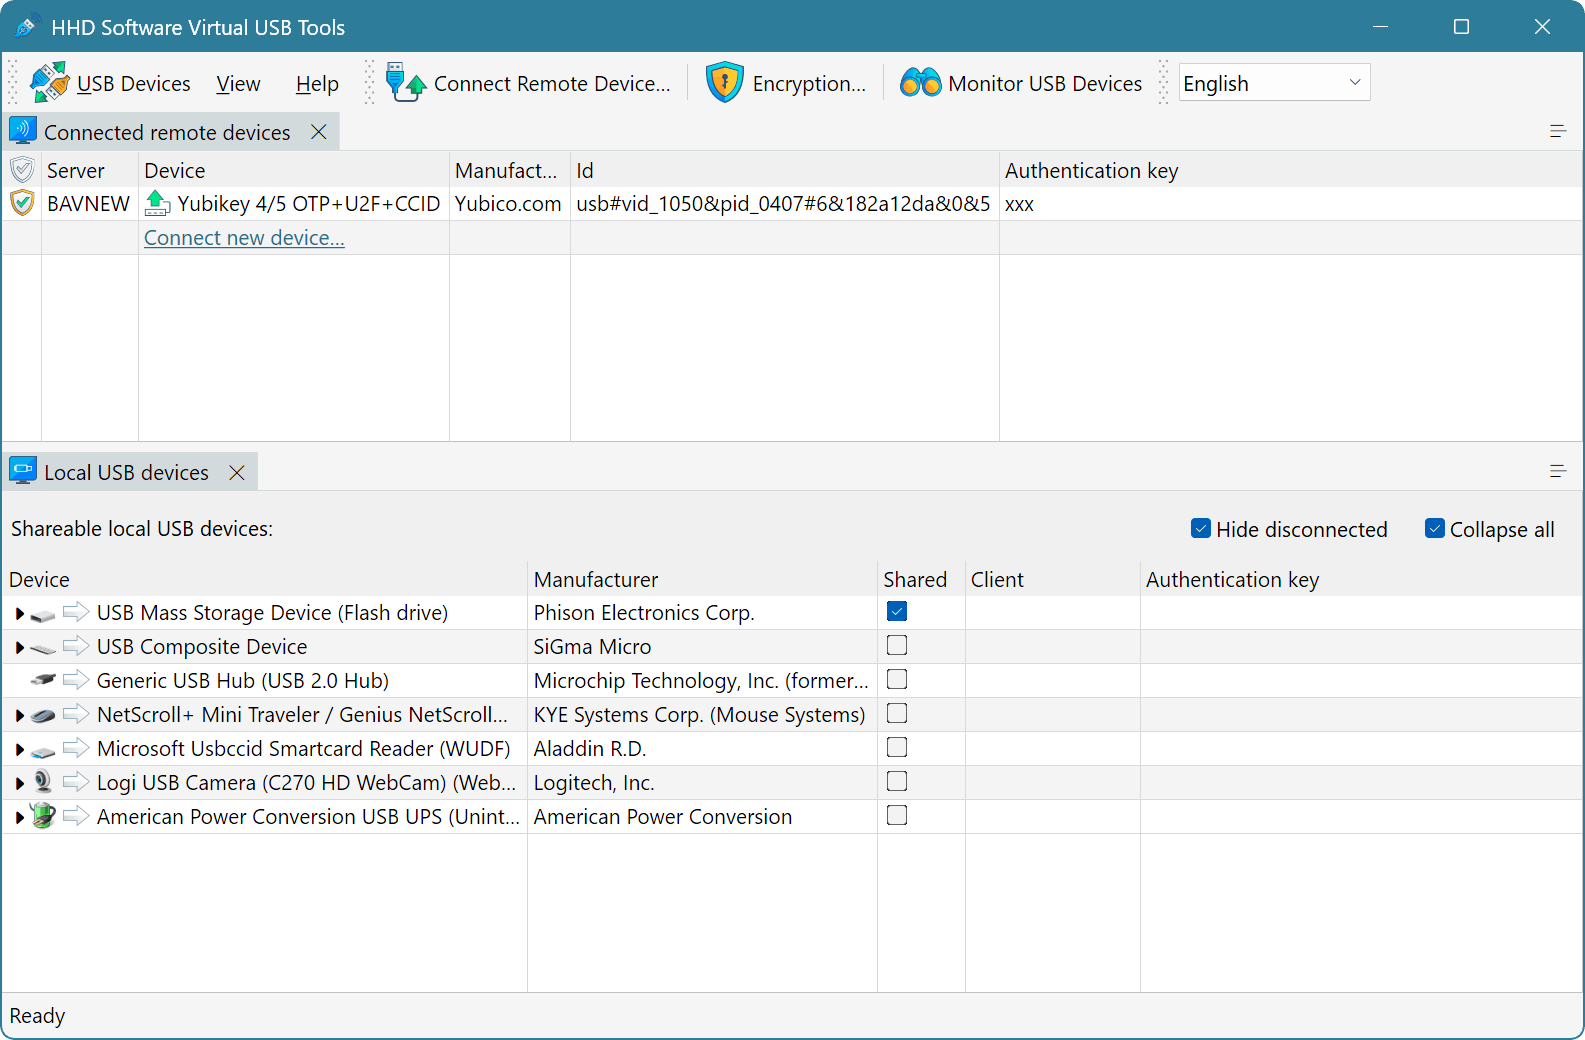Open Encryption settings via shield icon
This screenshot has height=1040, width=1585.
pyautogui.click(x=724, y=83)
